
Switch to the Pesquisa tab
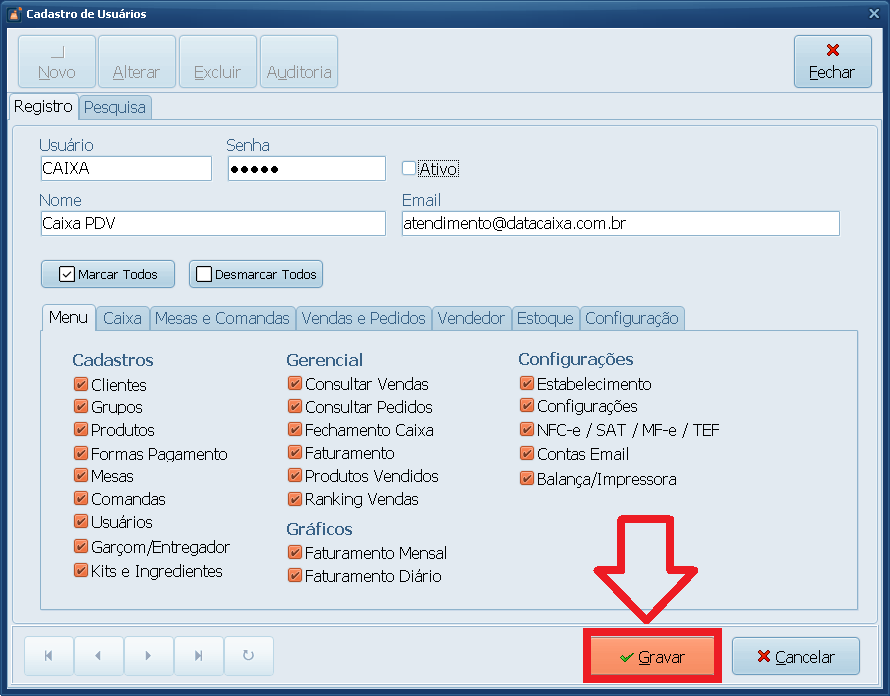pyautogui.click(x=115, y=107)
